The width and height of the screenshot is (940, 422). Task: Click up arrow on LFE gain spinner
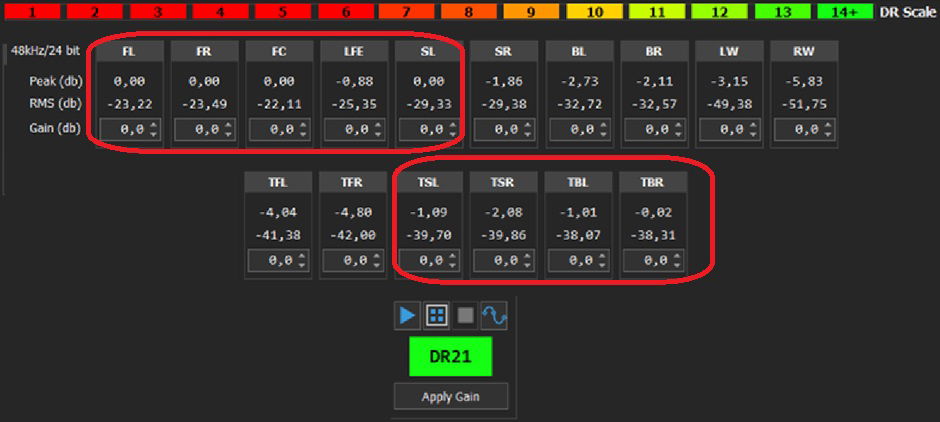pos(378,125)
